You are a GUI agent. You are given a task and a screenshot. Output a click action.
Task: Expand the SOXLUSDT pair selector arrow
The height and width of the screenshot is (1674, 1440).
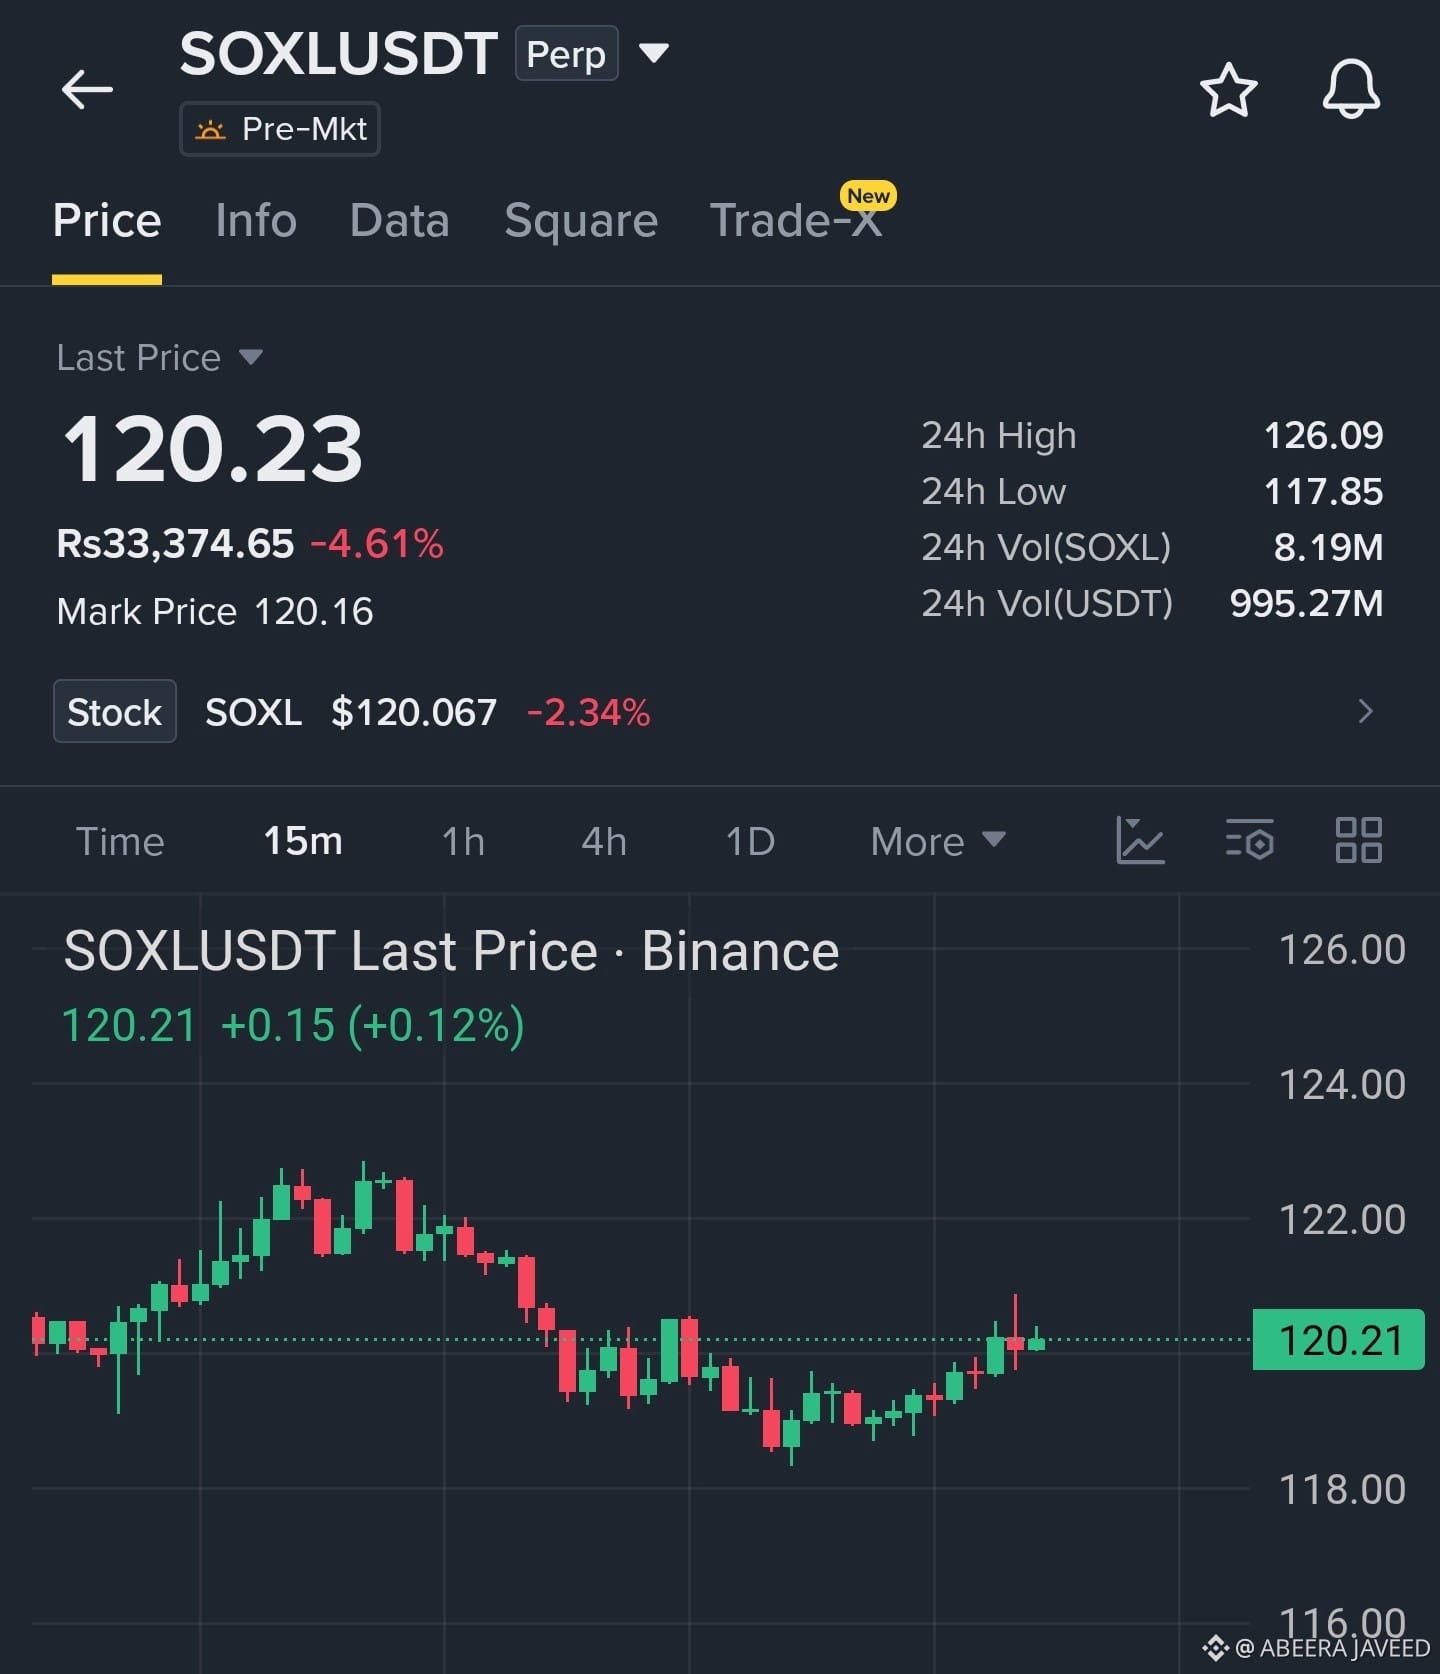coord(654,53)
